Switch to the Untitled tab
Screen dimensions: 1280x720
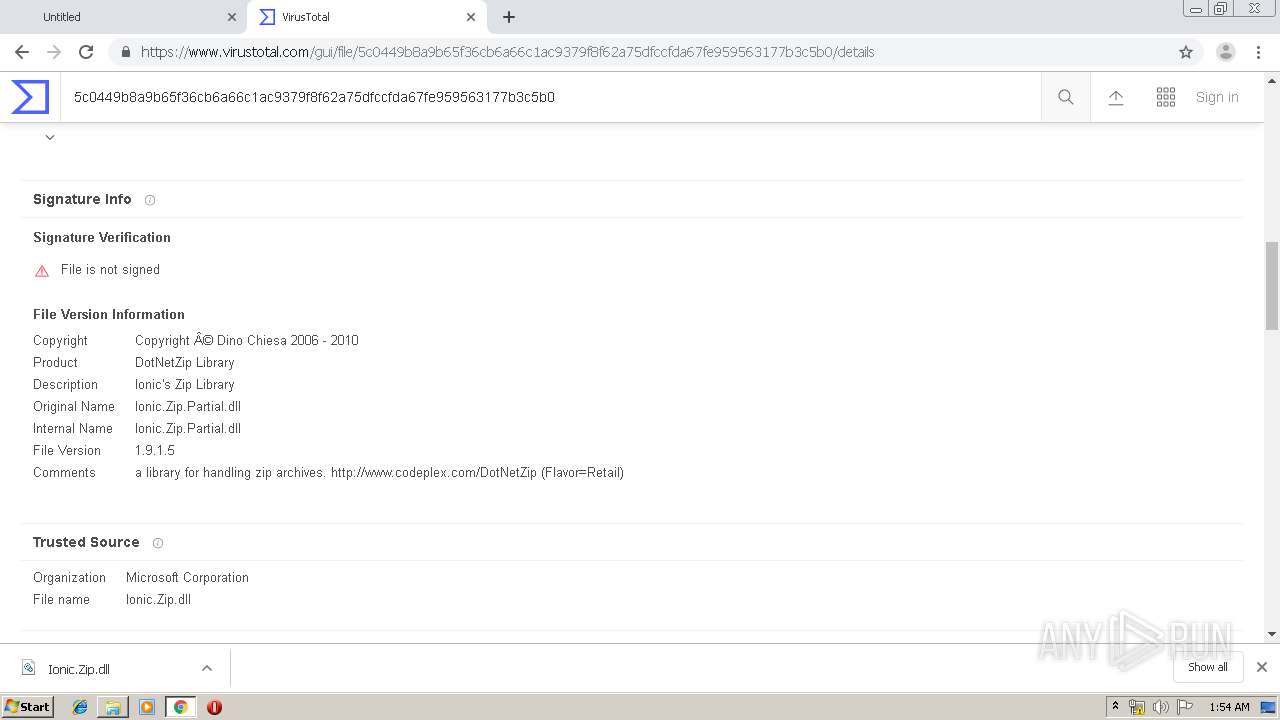click(x=122, y=17)
